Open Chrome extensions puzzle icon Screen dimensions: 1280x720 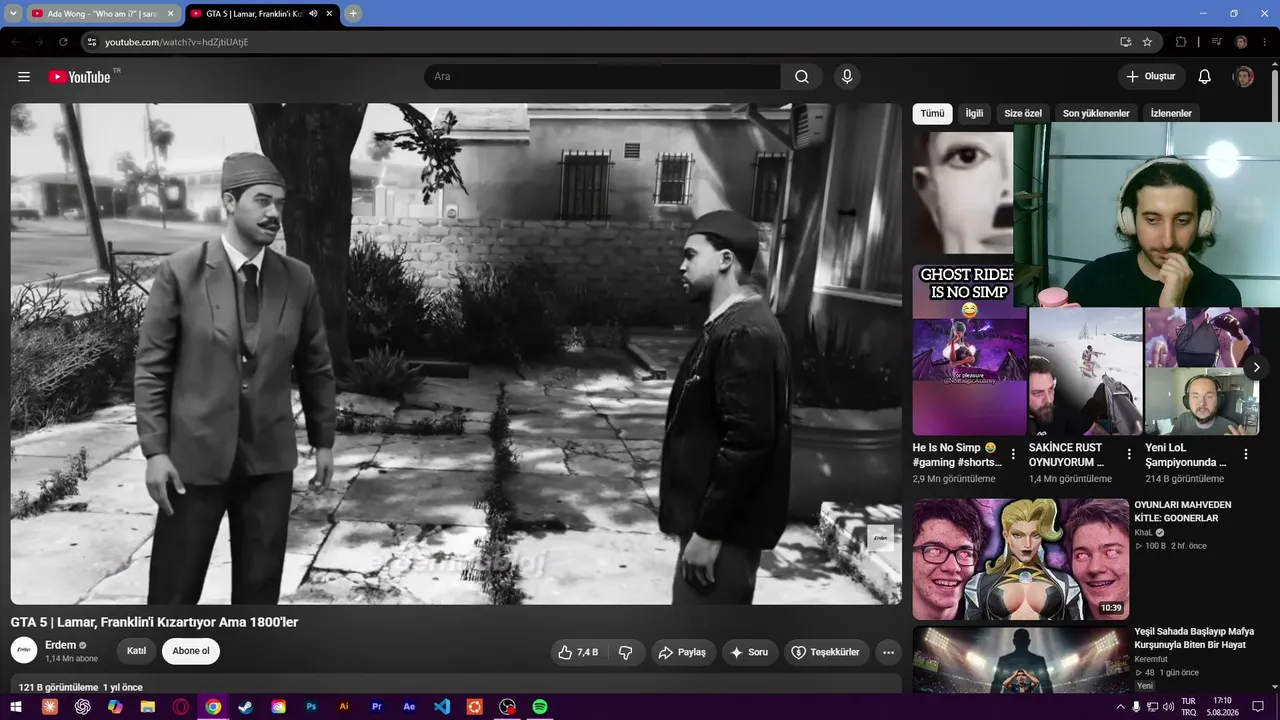[x=1181, y=42]
